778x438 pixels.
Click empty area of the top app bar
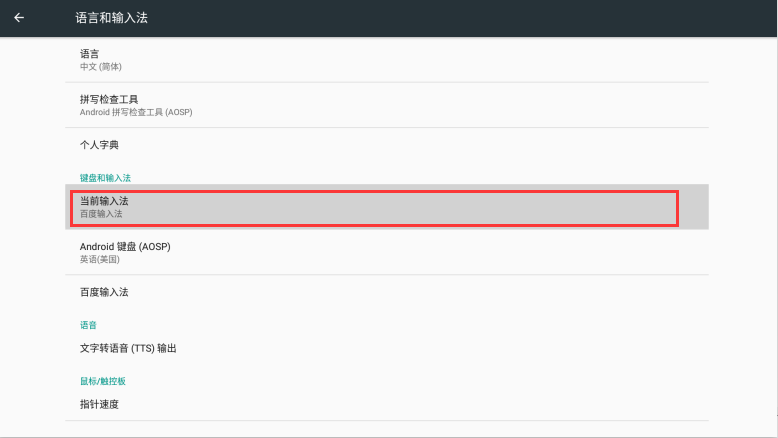pos(450,18)
